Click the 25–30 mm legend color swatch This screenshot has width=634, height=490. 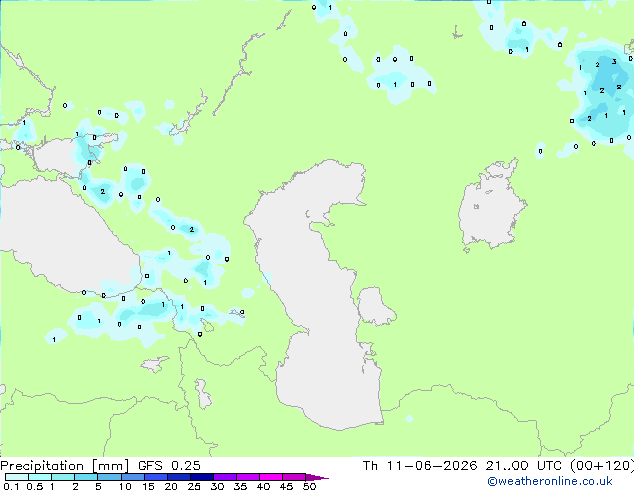pyautogui.click(x=202, y=477)
